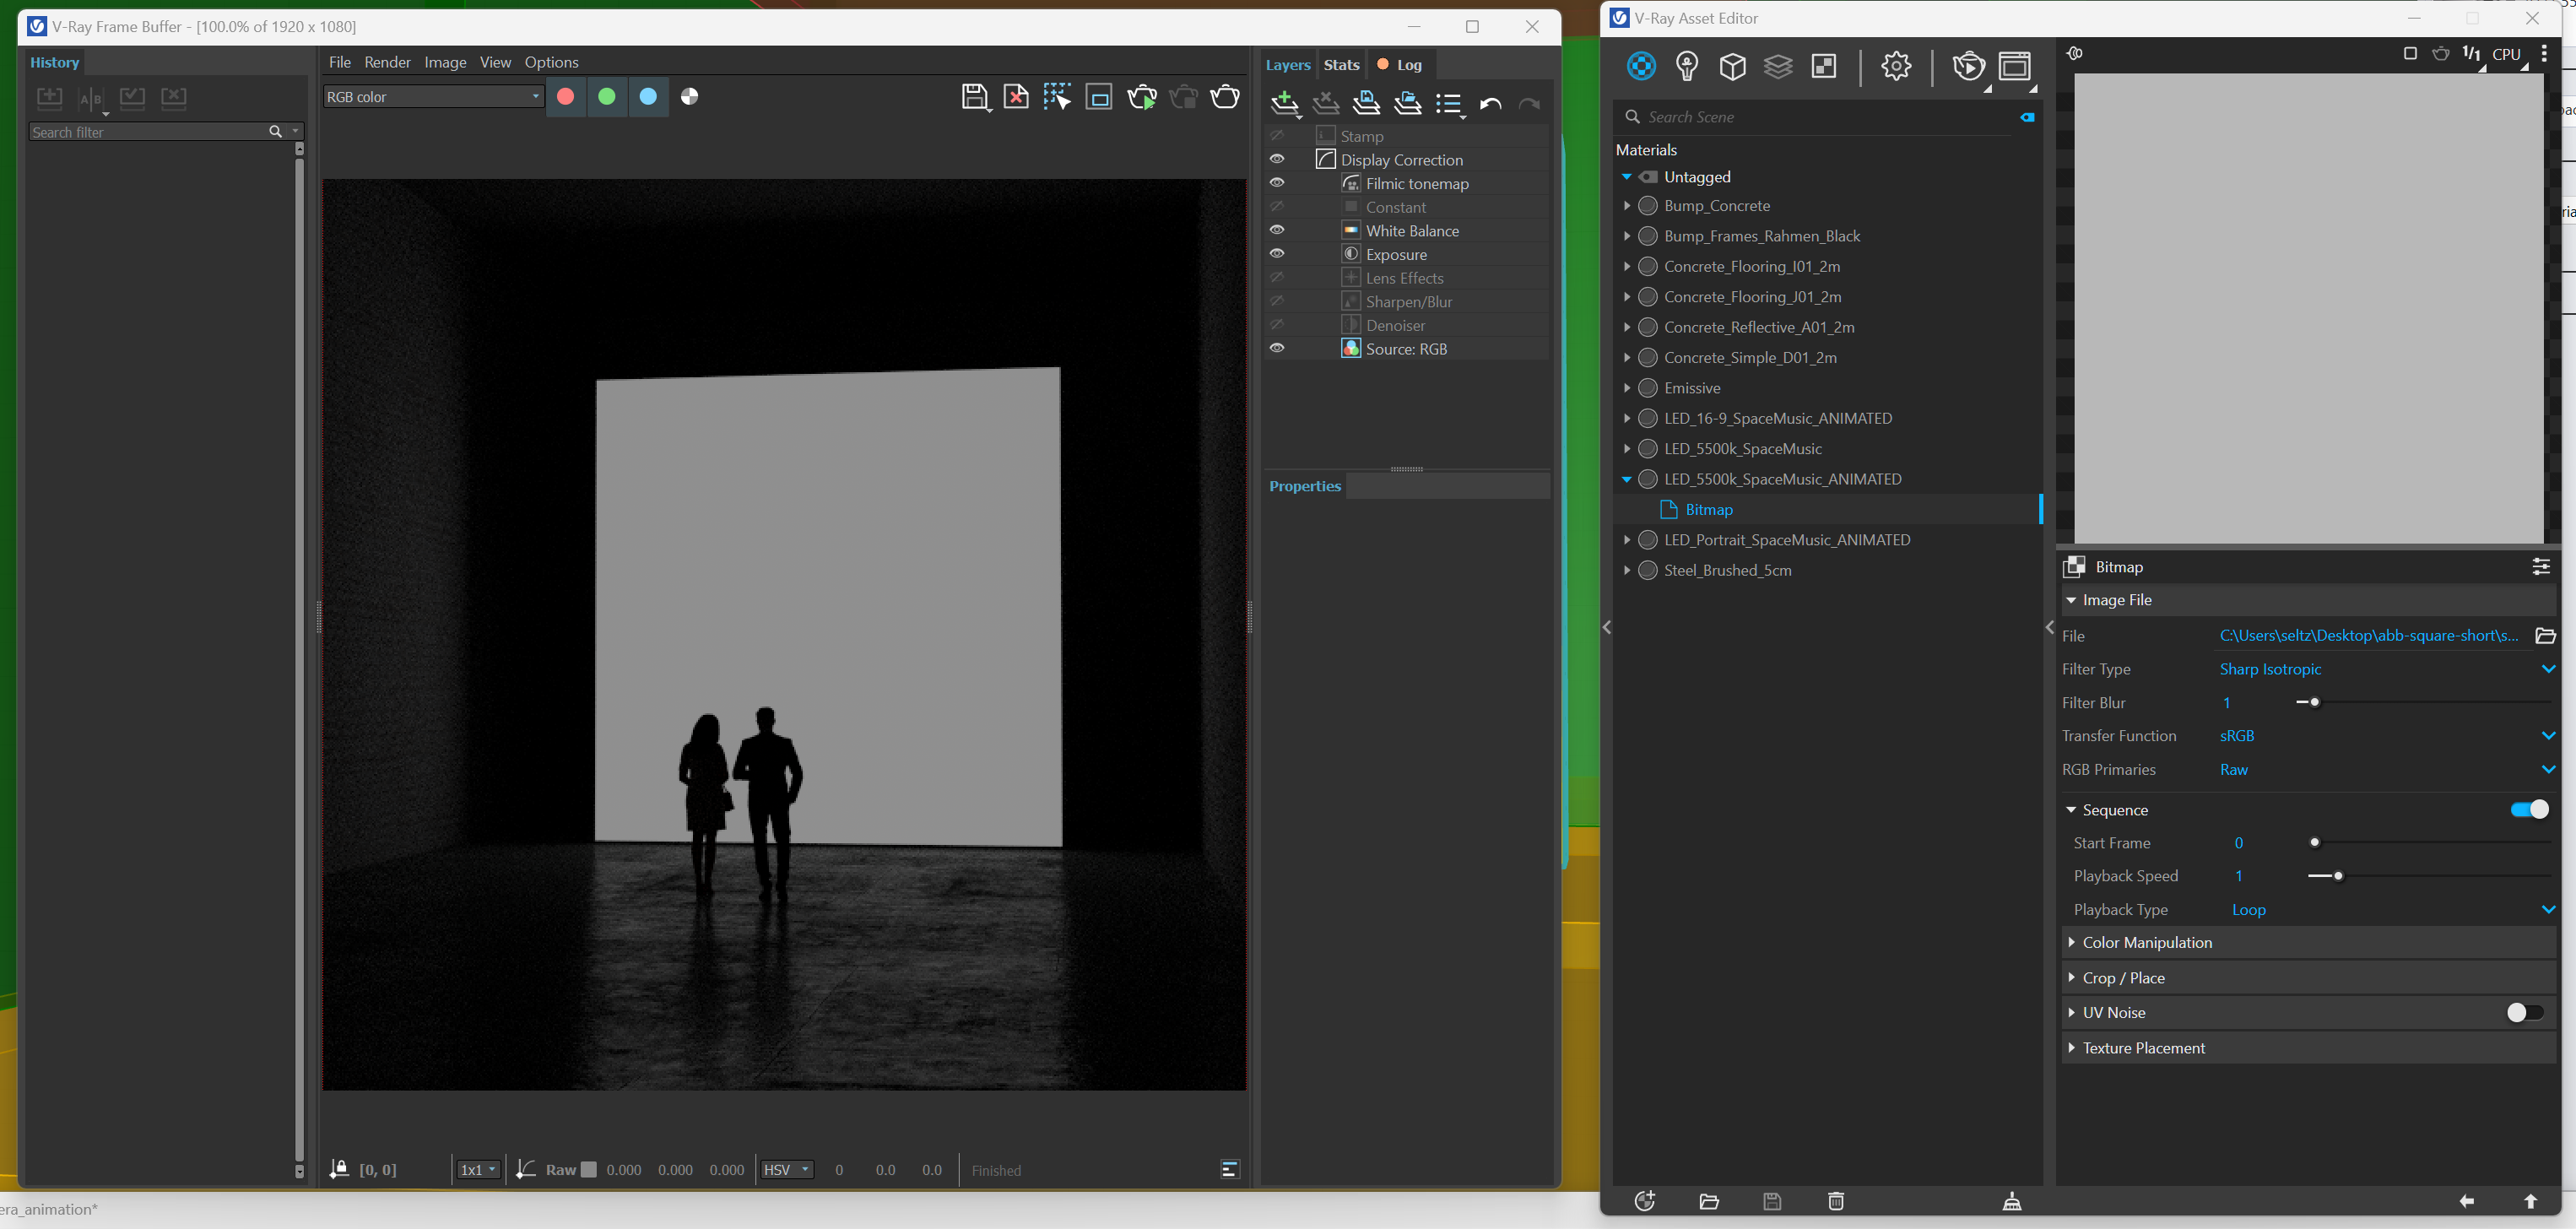Hide the Display Correction layer eye
Screen dimensions: 2576x1229
[1277, 159]
